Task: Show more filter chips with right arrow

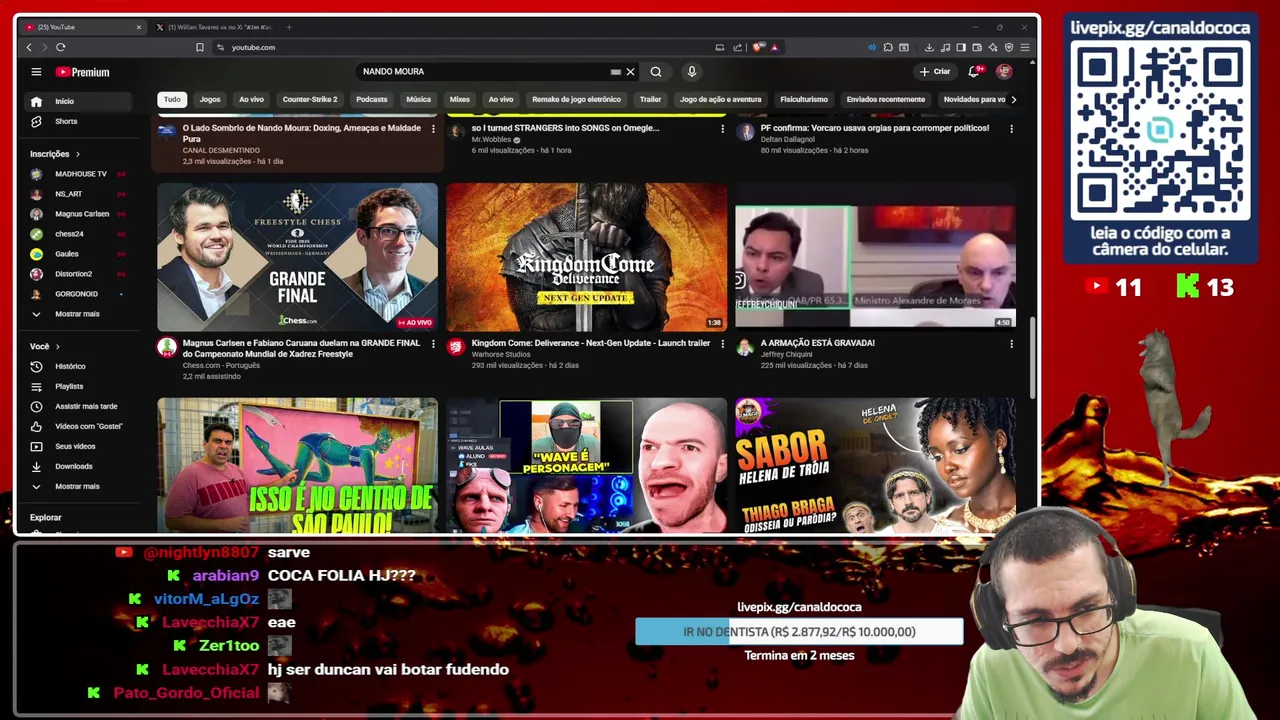Action: tap(1013, 99)
